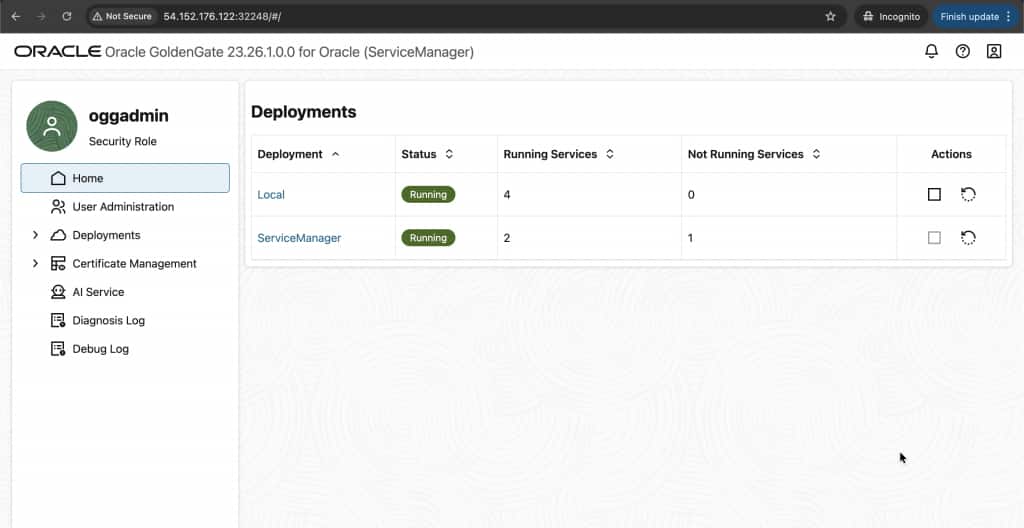Click the Incognito indicator
This screenshot has width=1024, height=528.
pos(891,16)
